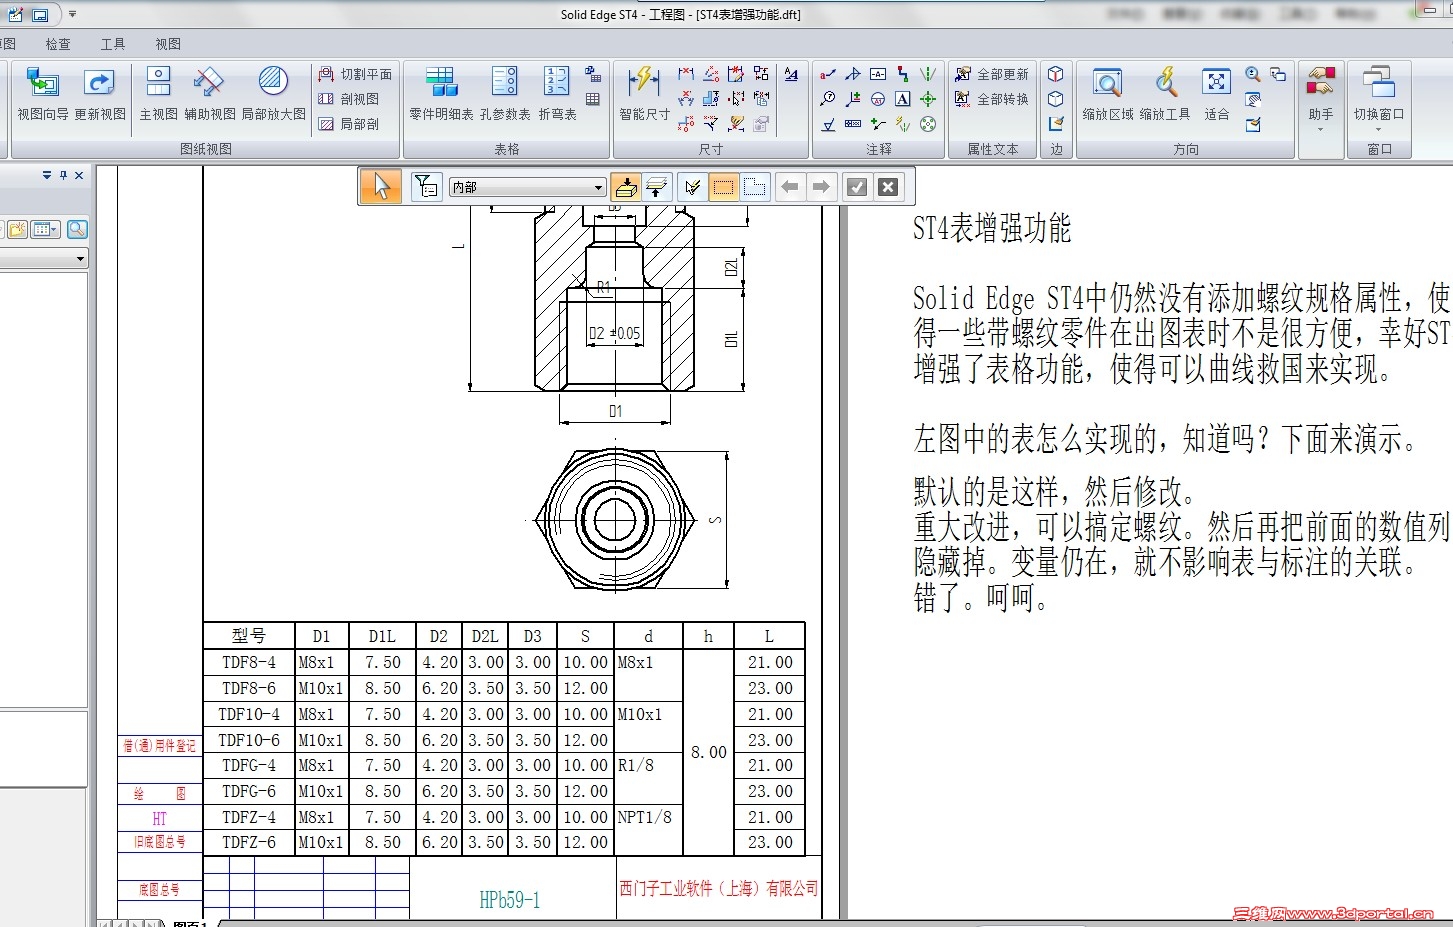Activate the 智能尺寸 smart dimension tool
The height and width of the screenshot is (927, 1453).
(644, 93)
